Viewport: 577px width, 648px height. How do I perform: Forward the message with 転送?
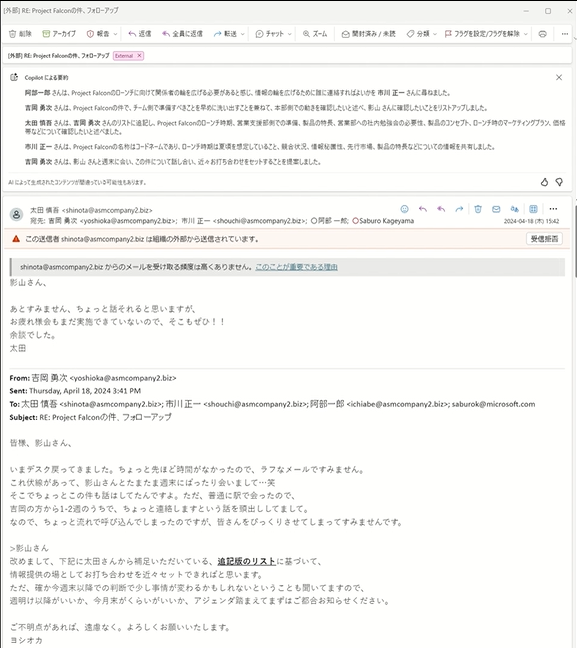[x=225, y=34]
